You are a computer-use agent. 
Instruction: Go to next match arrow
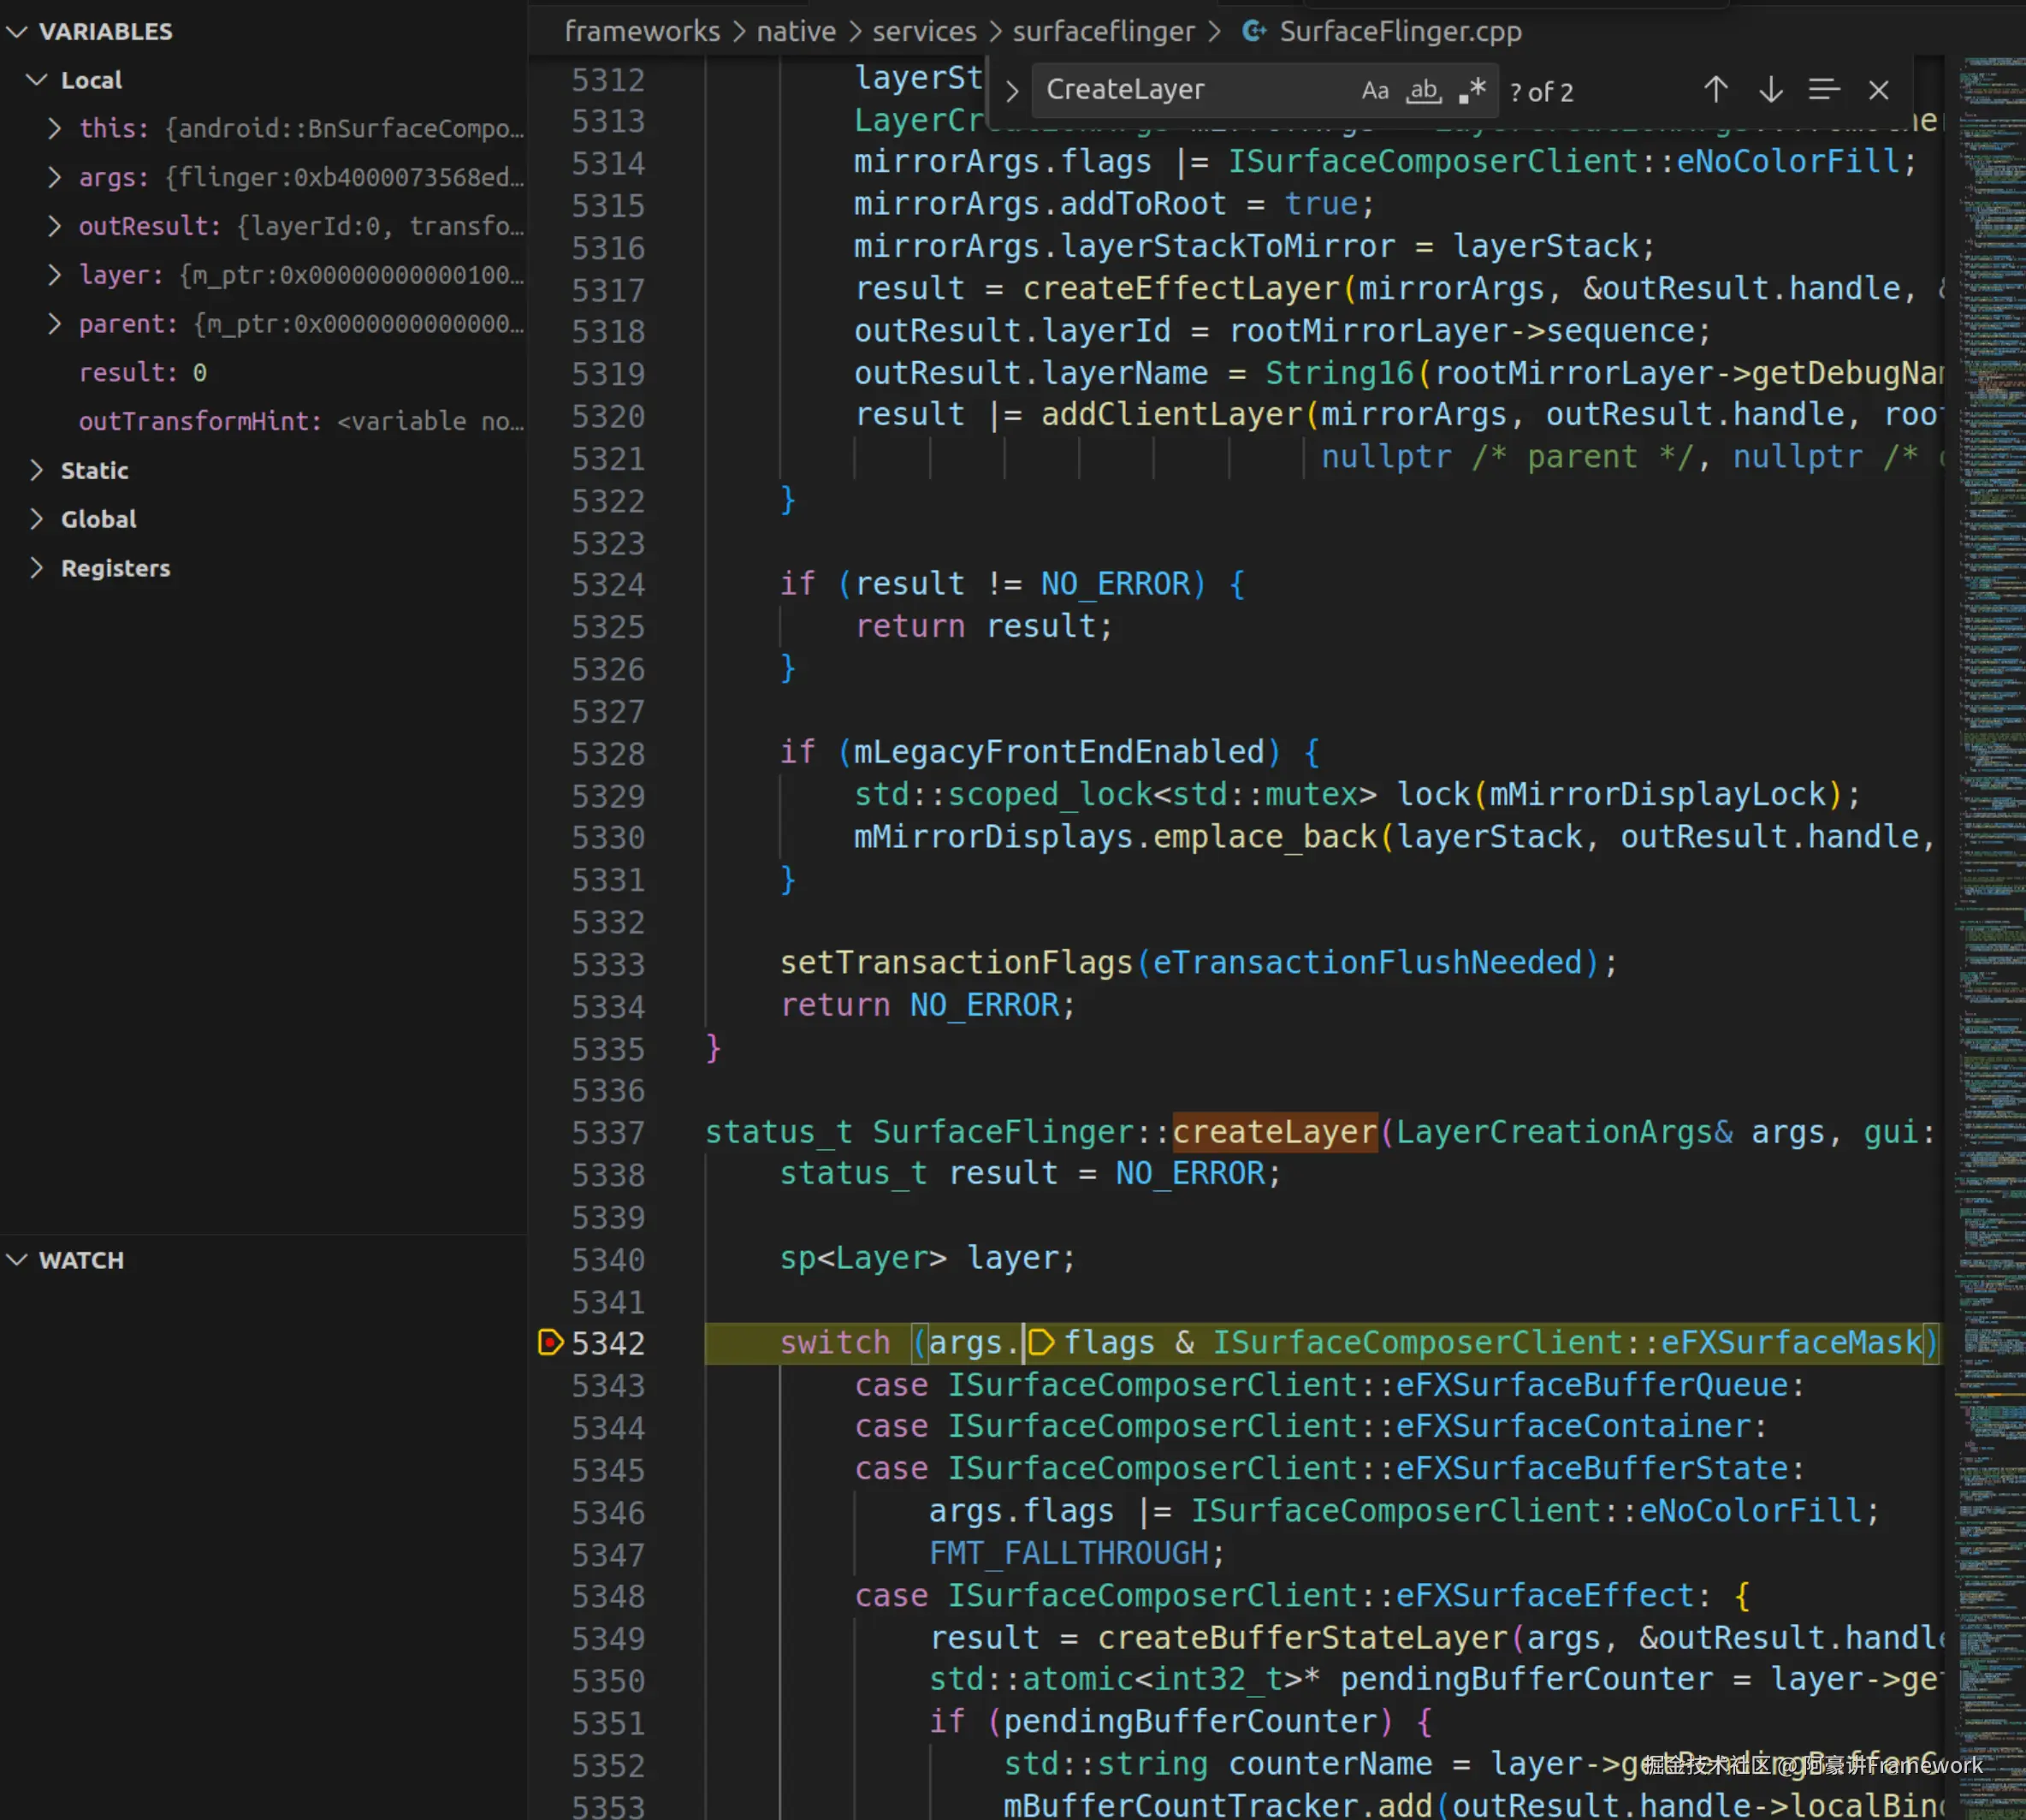1770,91
